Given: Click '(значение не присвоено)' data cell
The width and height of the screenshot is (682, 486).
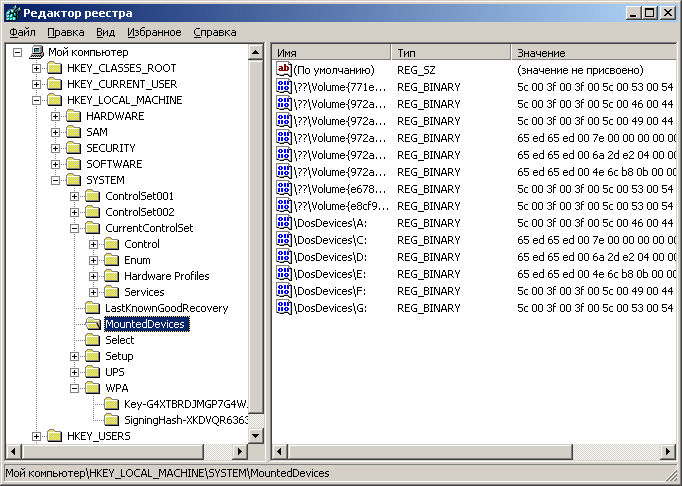Looking at the screenshot, I should pos(580,70).
